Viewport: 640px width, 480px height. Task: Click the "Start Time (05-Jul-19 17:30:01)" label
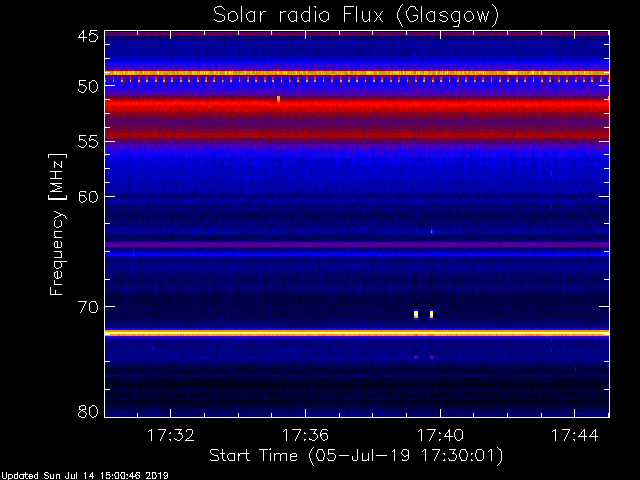click(x=356, y=456)
